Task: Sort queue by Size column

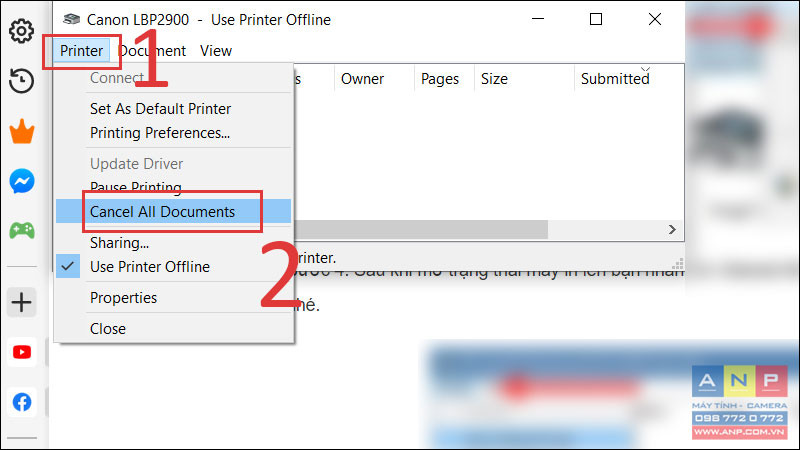Action: [x=524, y=79]
